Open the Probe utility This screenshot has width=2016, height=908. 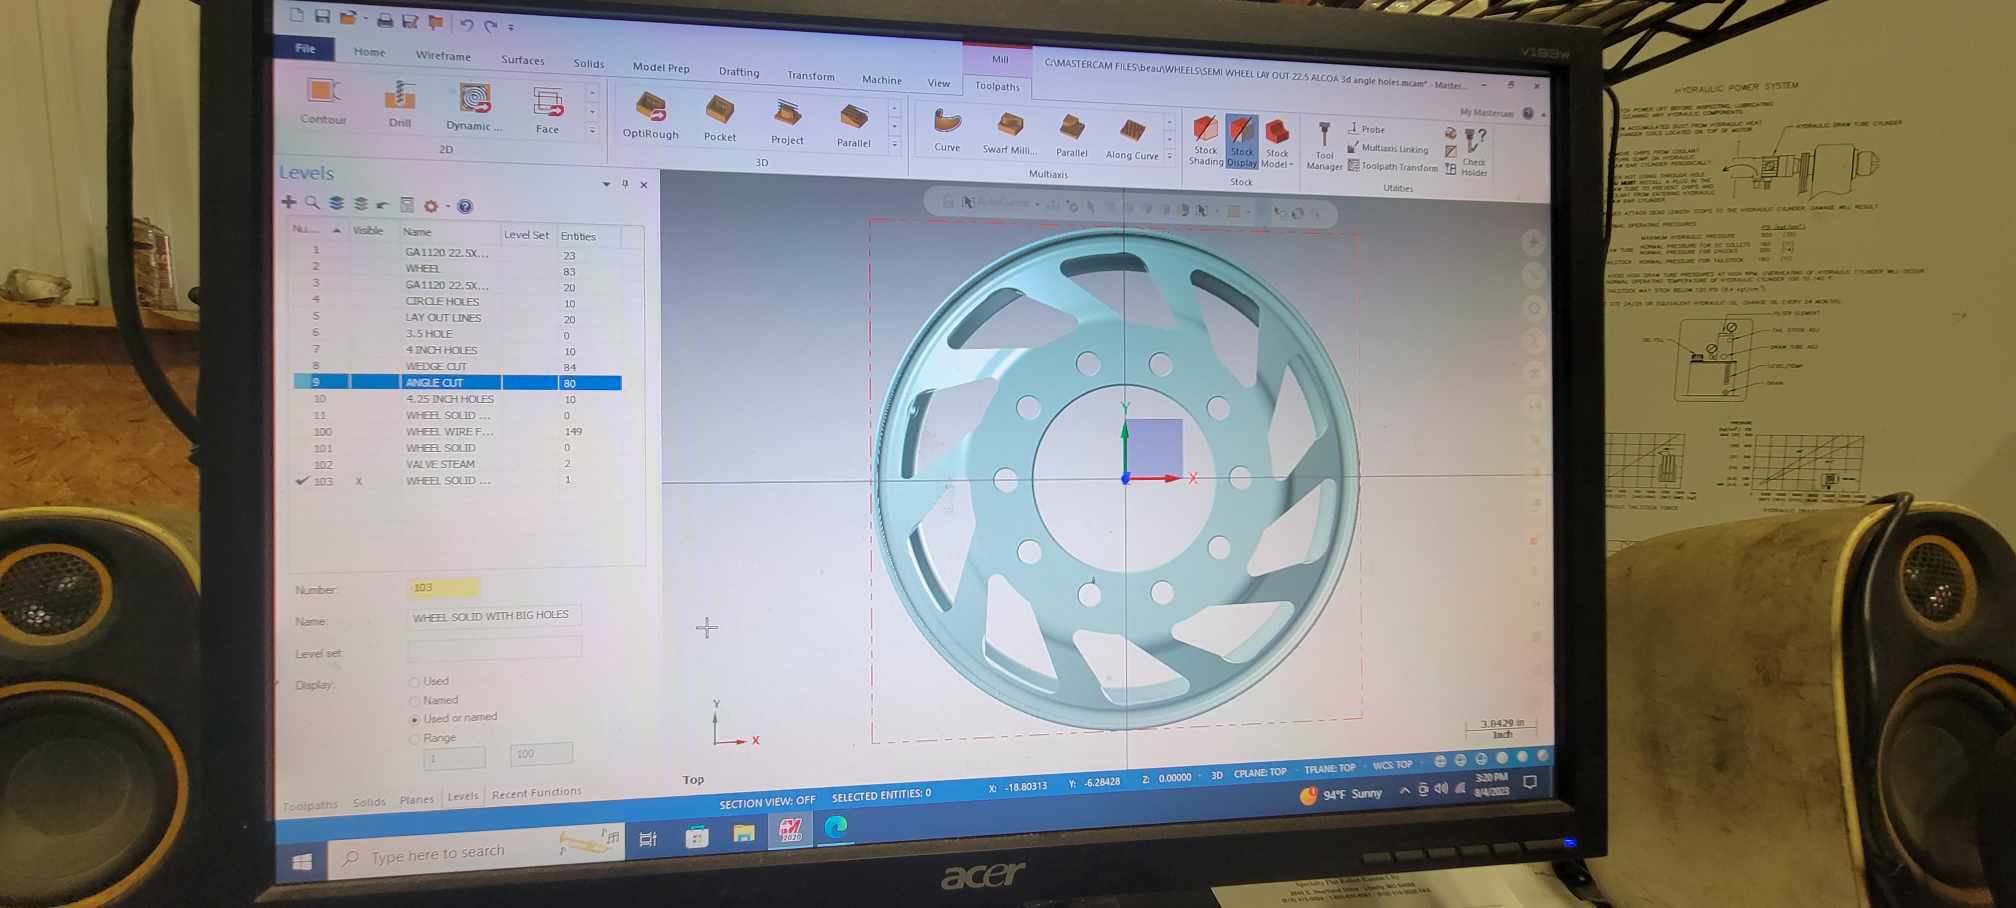point(1367,129)
